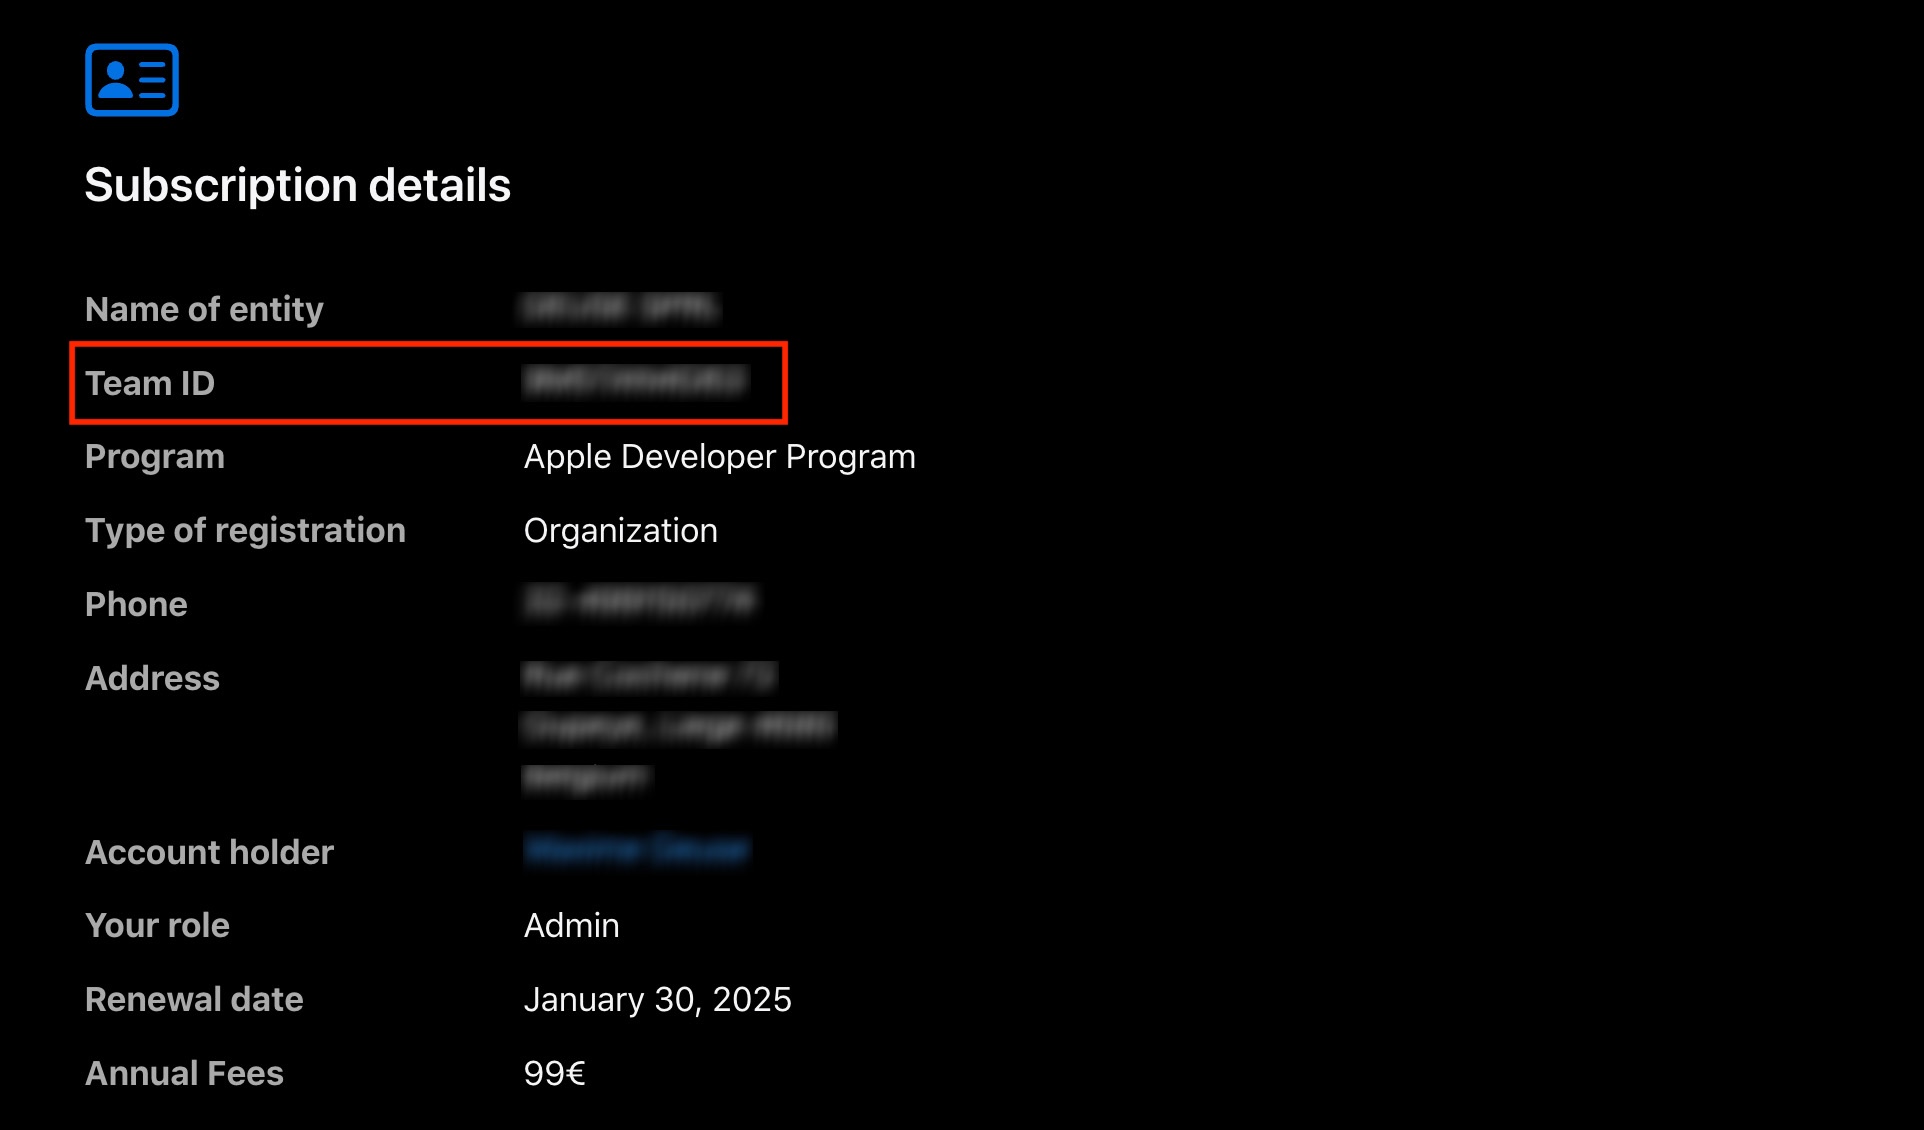Click the Annual Fees label
The image size is (1924, 1130).
coord(184,1074)
